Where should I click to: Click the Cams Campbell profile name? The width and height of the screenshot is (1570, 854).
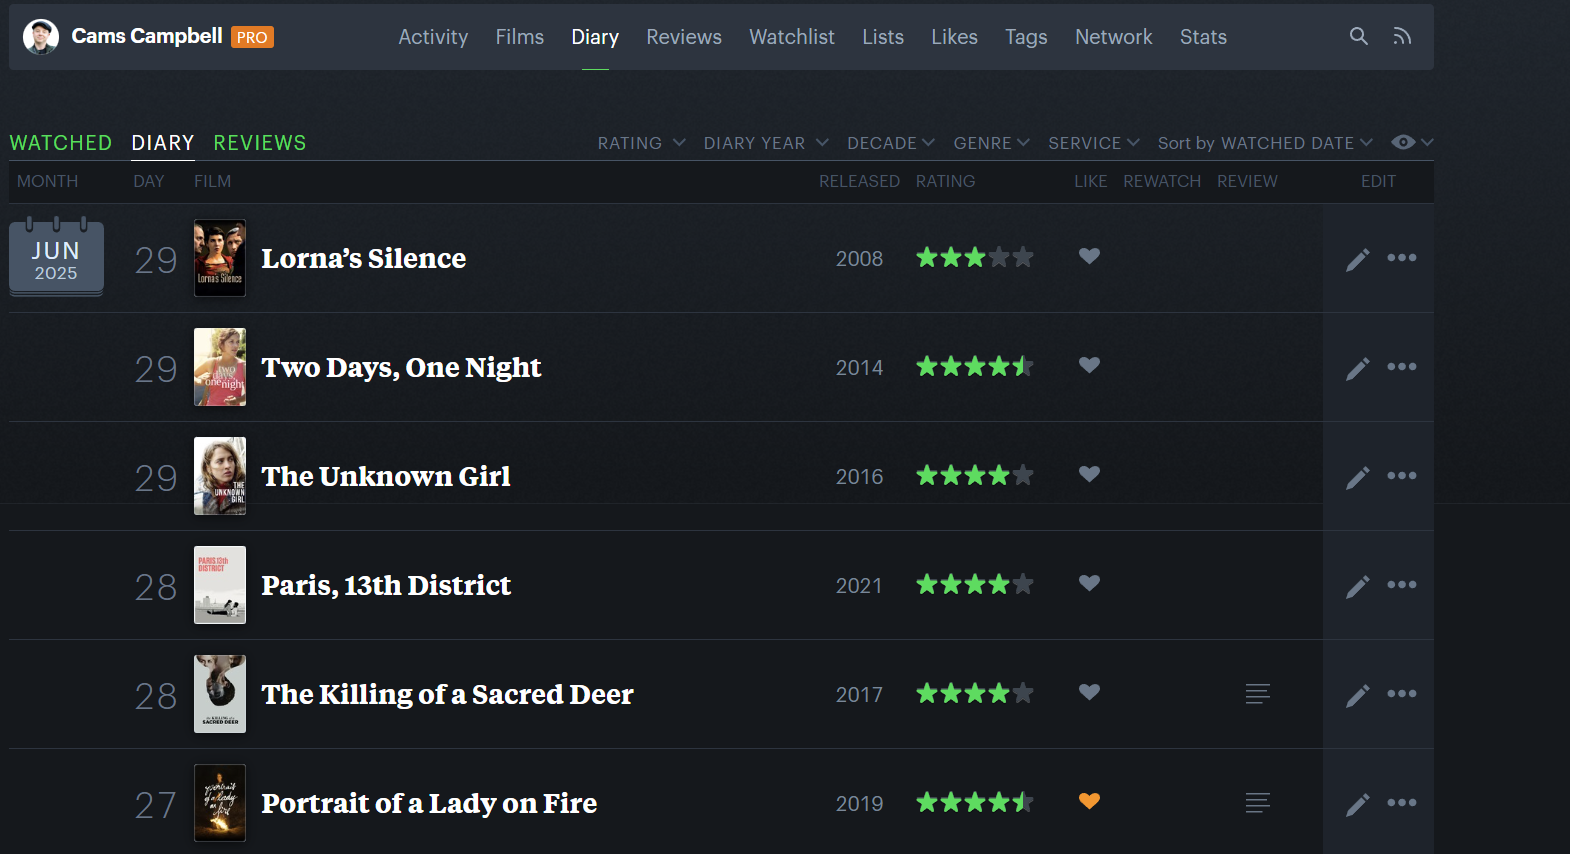pos(147,37)
